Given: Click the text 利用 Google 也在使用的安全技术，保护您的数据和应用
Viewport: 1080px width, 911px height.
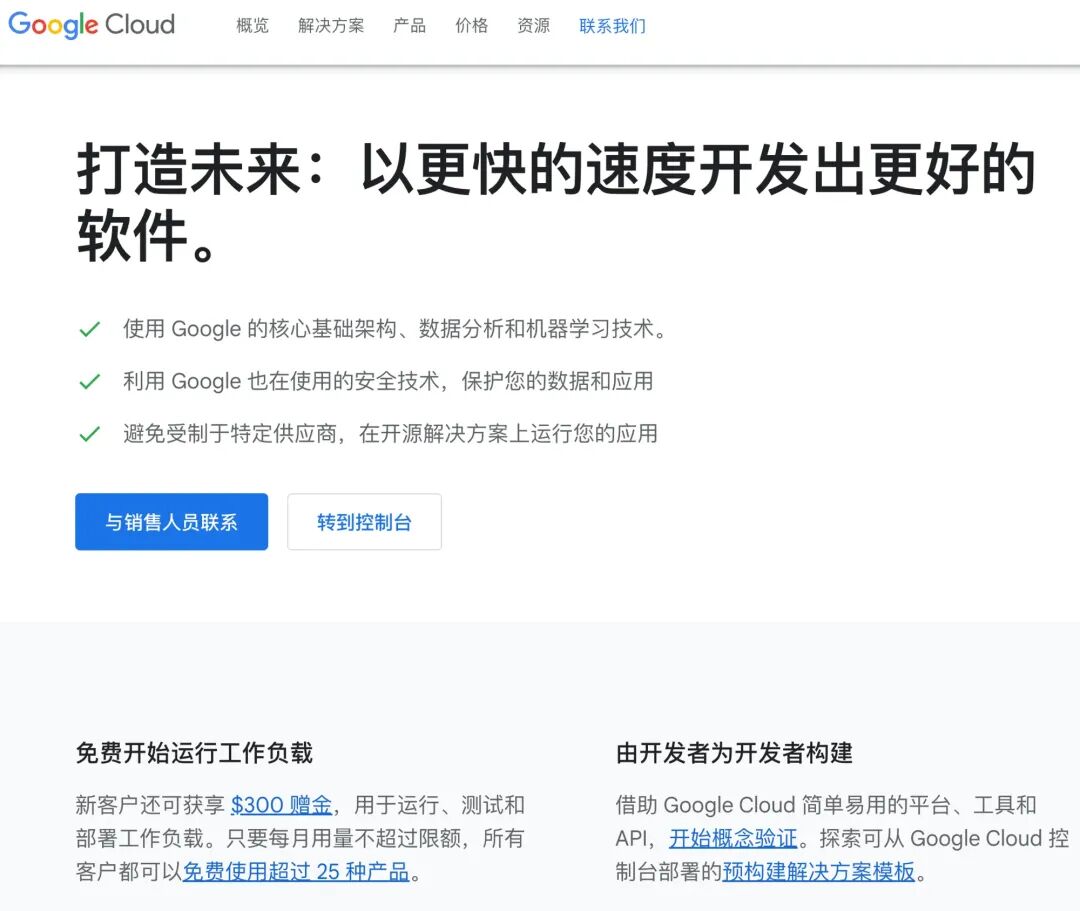Looking at the screenshot, I should coord(388,381).
